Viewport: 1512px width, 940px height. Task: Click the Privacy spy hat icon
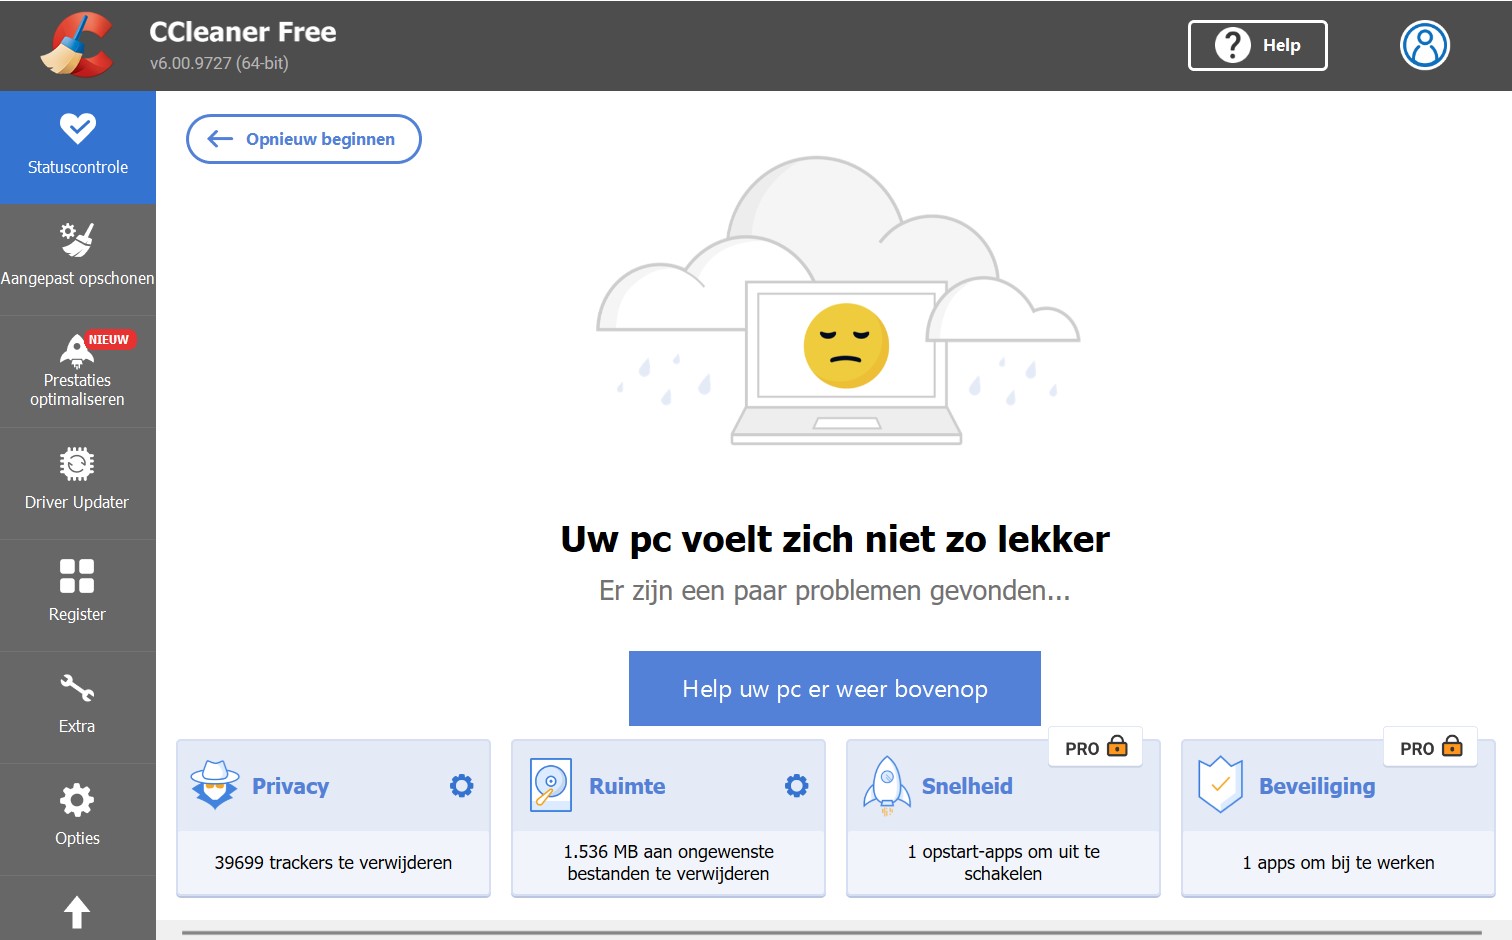215,785
